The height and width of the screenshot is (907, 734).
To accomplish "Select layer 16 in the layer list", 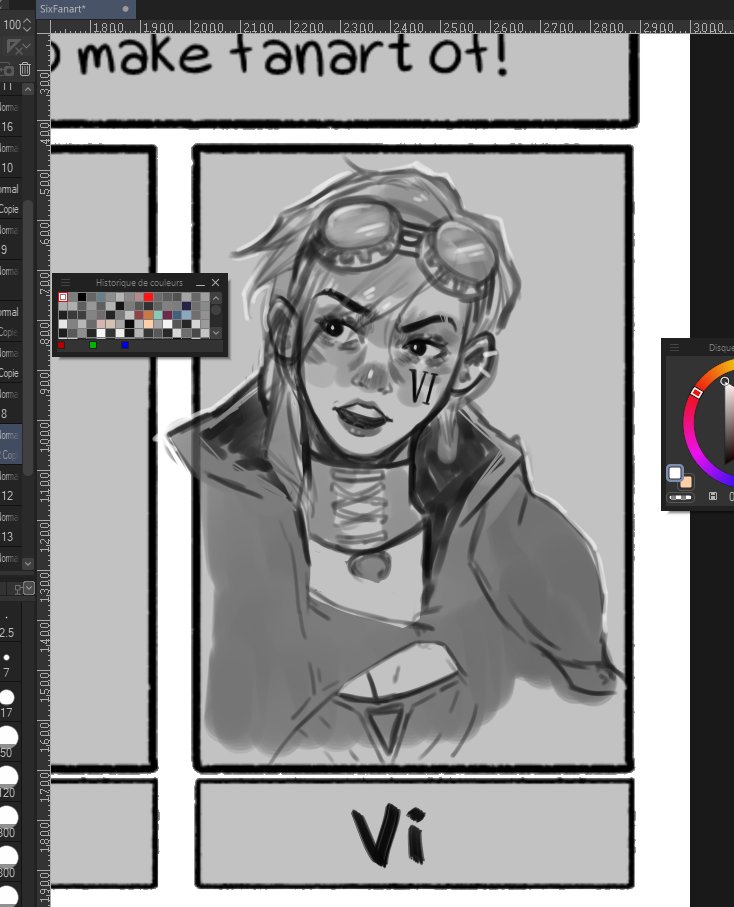I will coord(10,117).
